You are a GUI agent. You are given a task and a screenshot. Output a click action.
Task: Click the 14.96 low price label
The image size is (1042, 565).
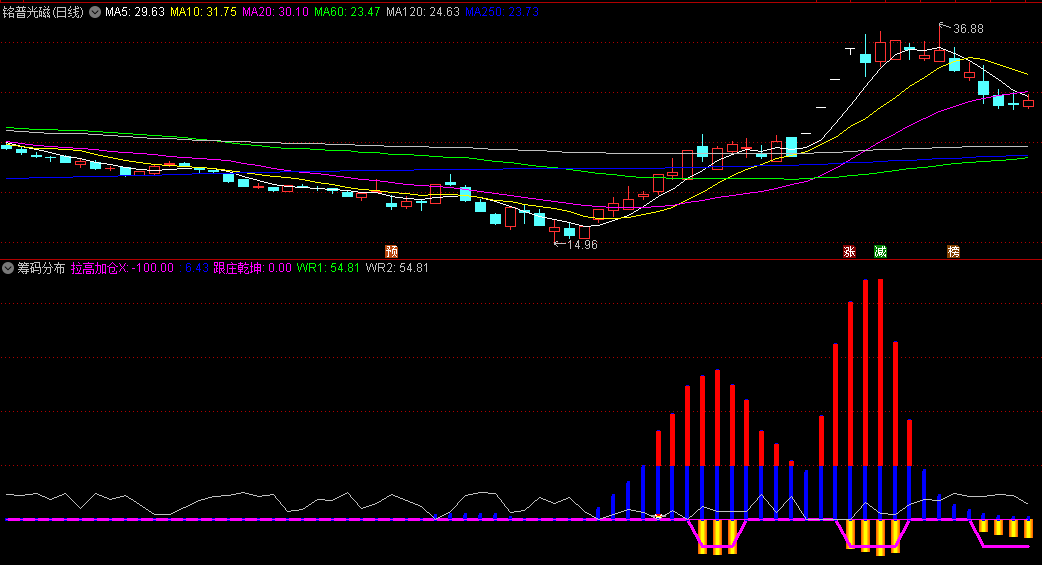582,245
